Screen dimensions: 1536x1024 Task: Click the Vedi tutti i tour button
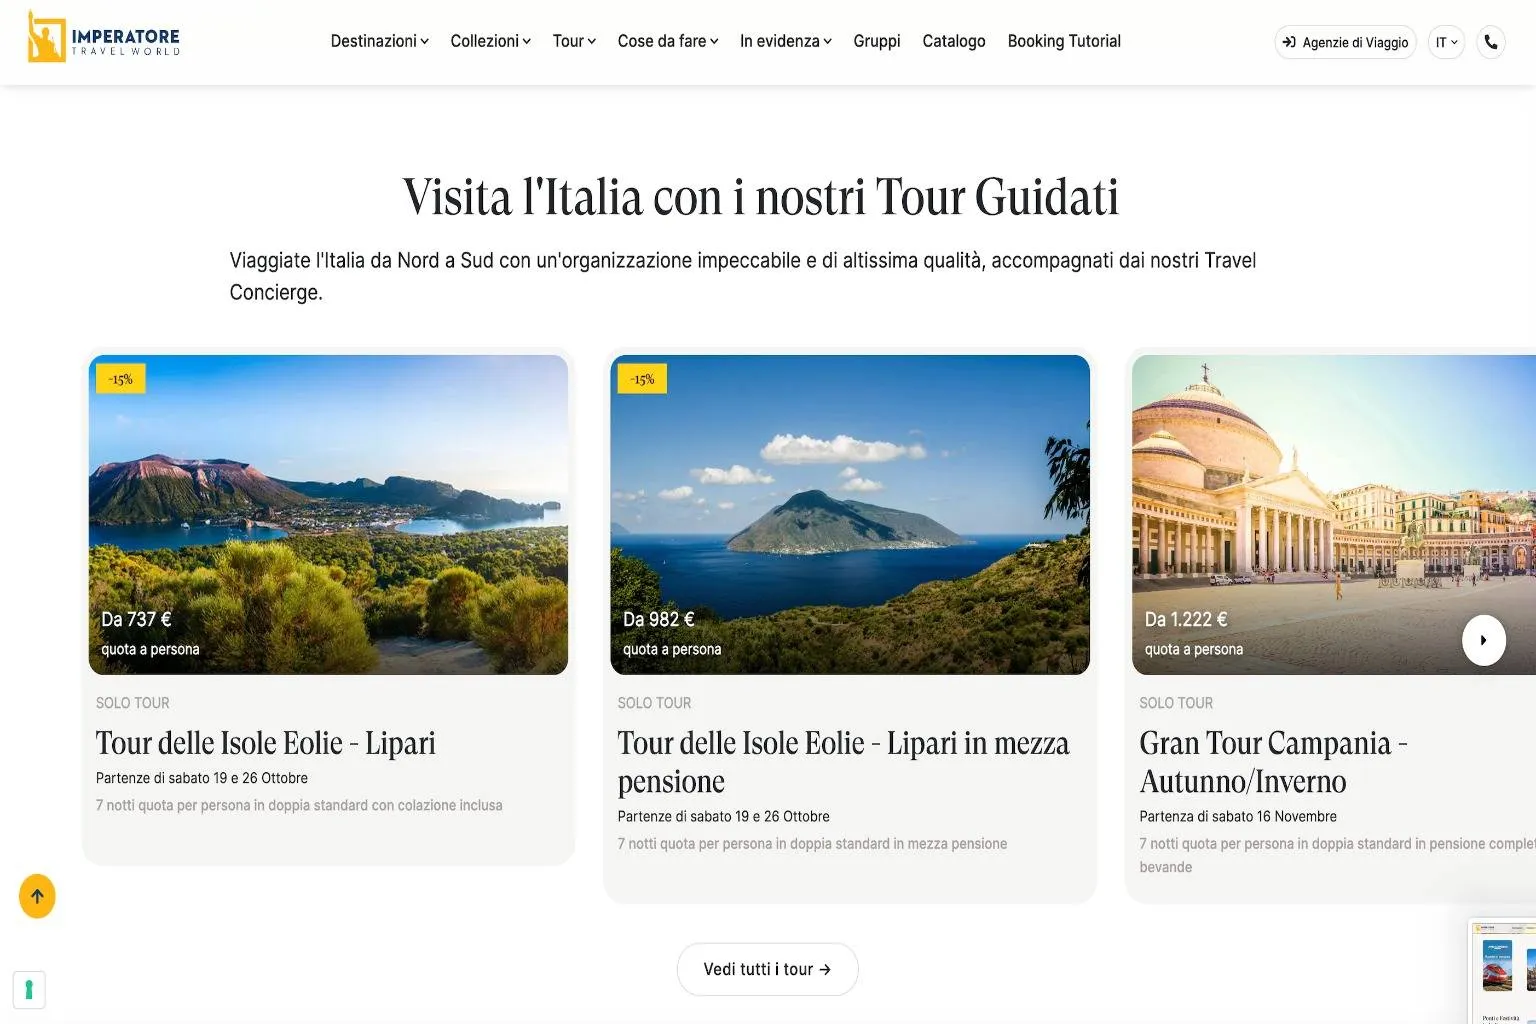coord(767,969)
